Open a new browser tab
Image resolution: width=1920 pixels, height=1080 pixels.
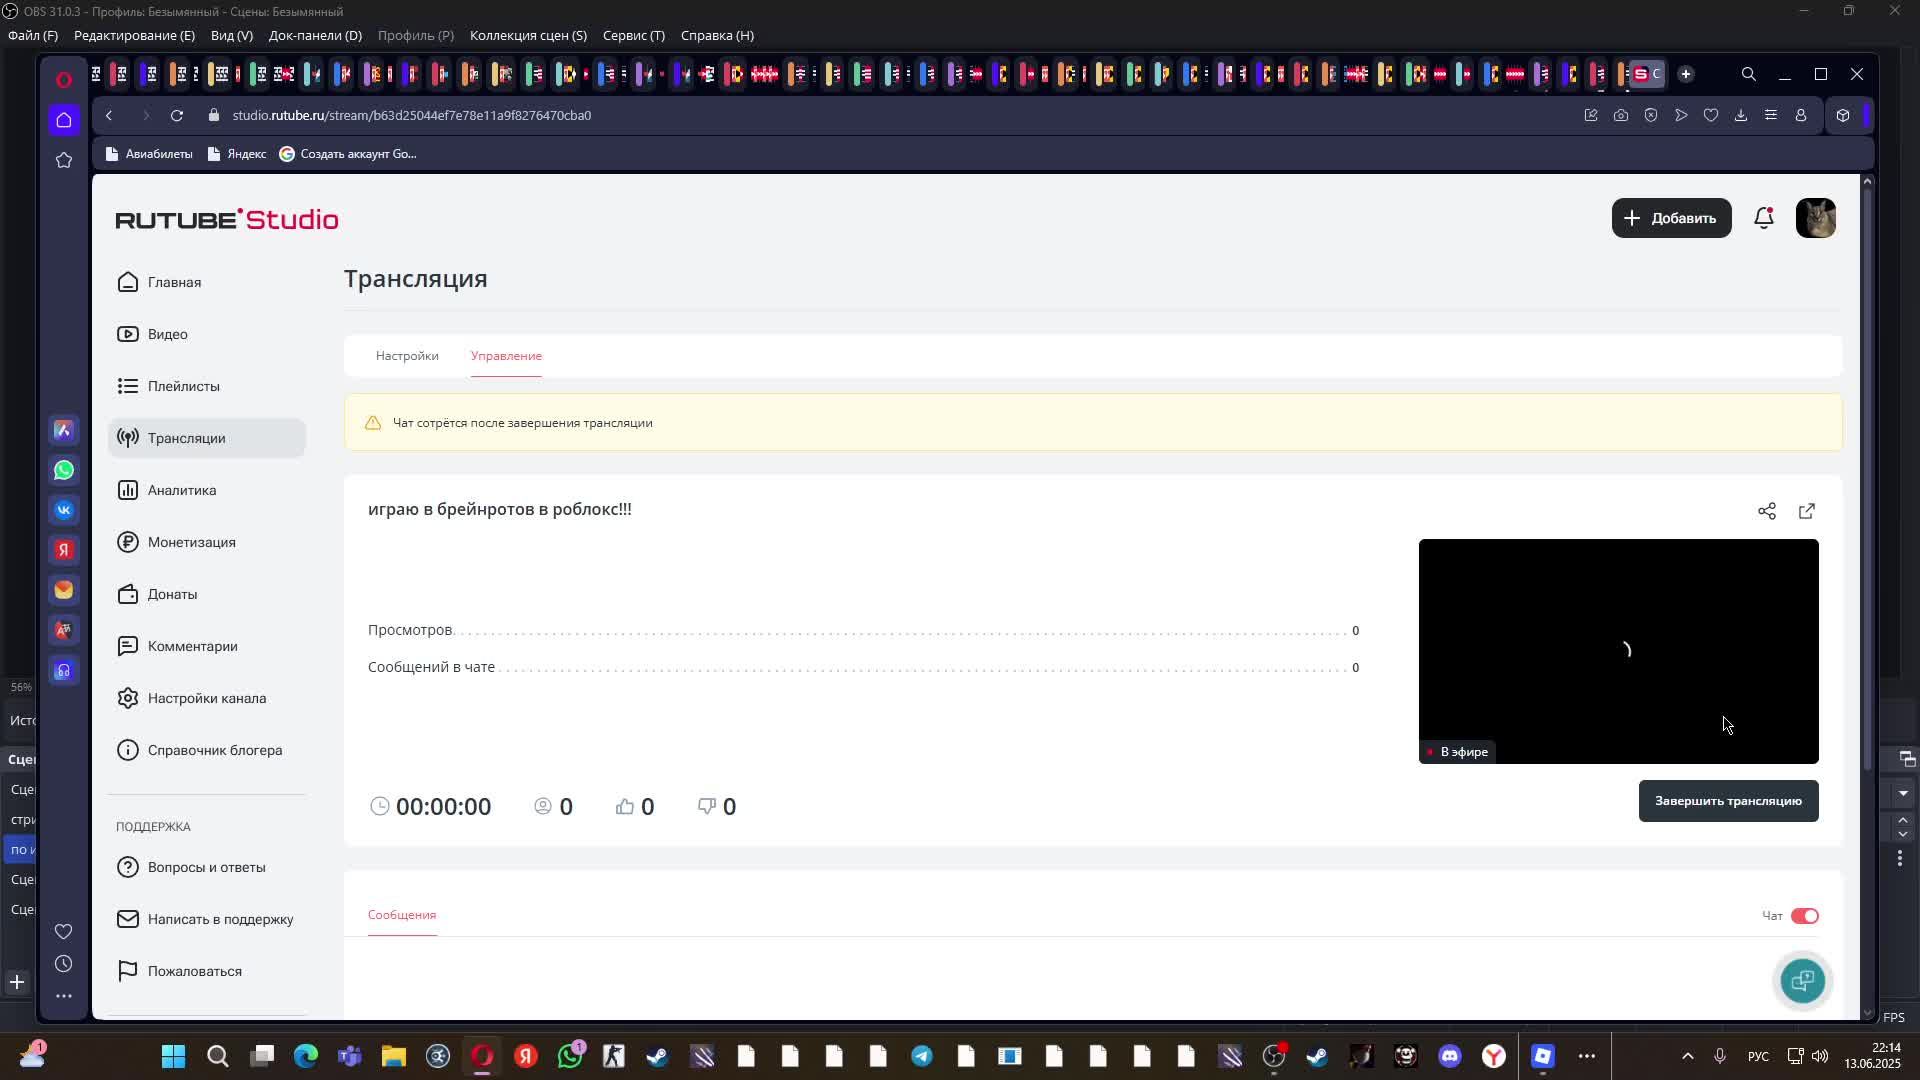1686,74
